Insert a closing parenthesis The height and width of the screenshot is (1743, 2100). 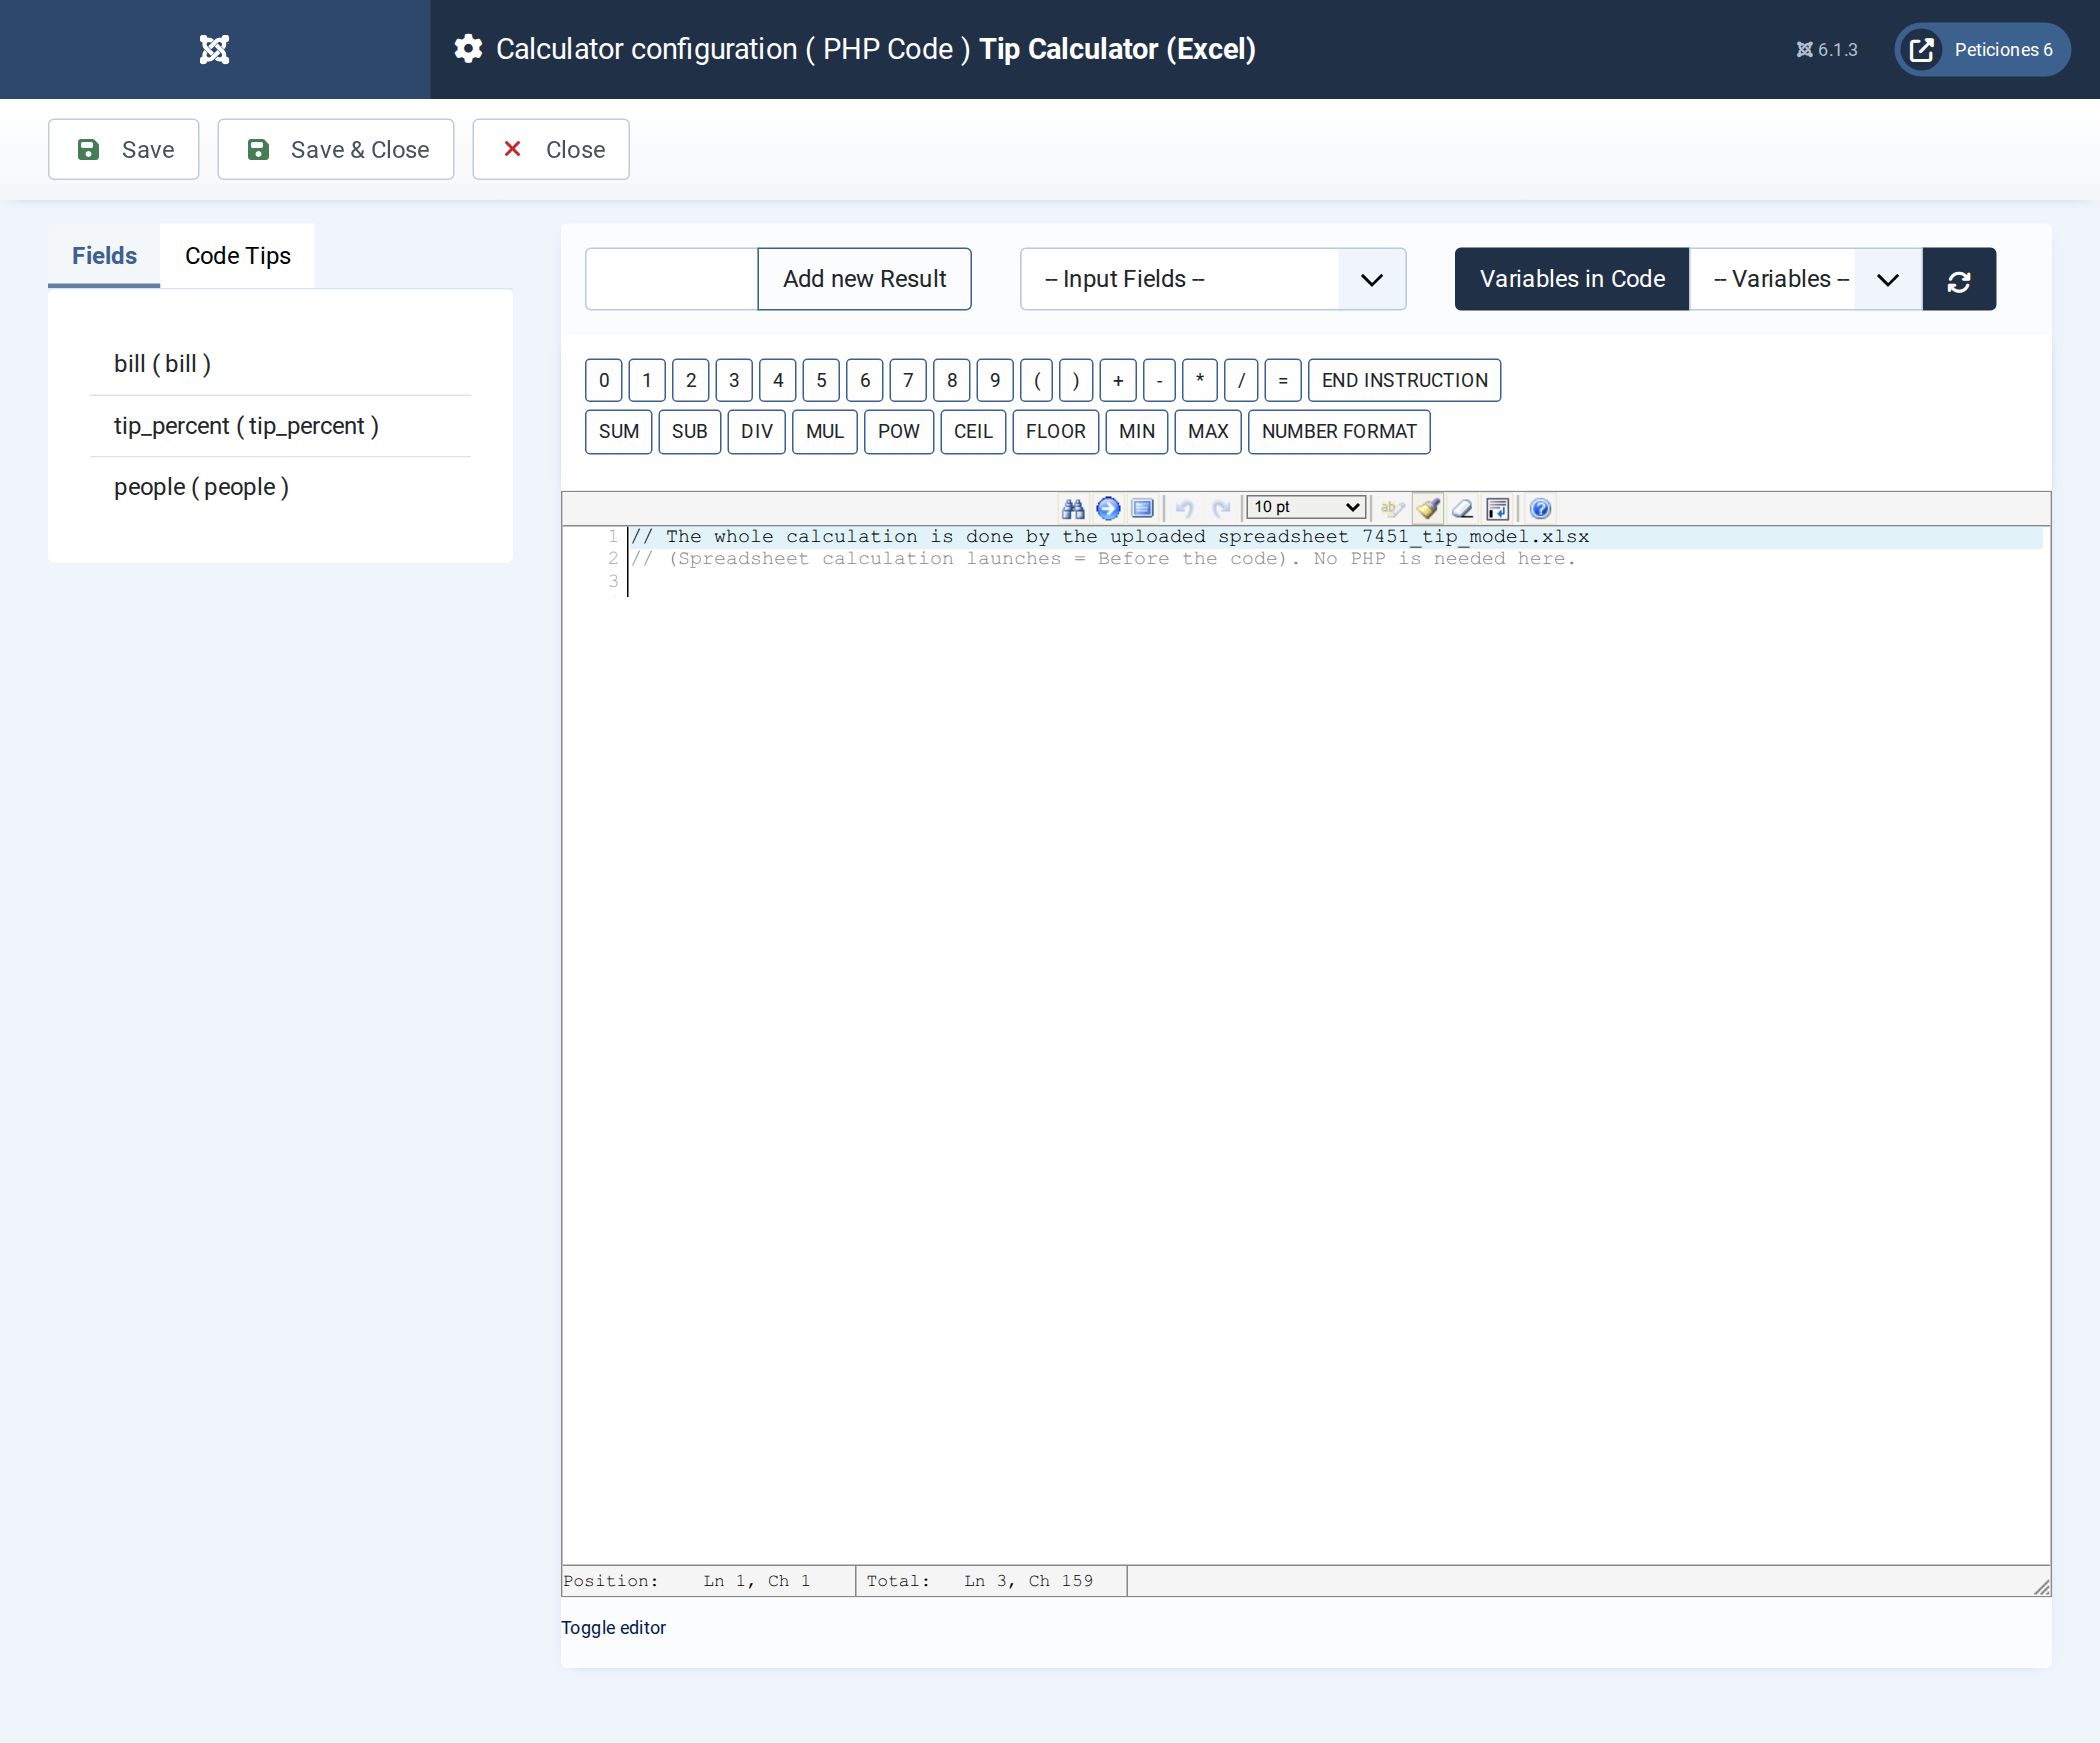click(1076, 380)
